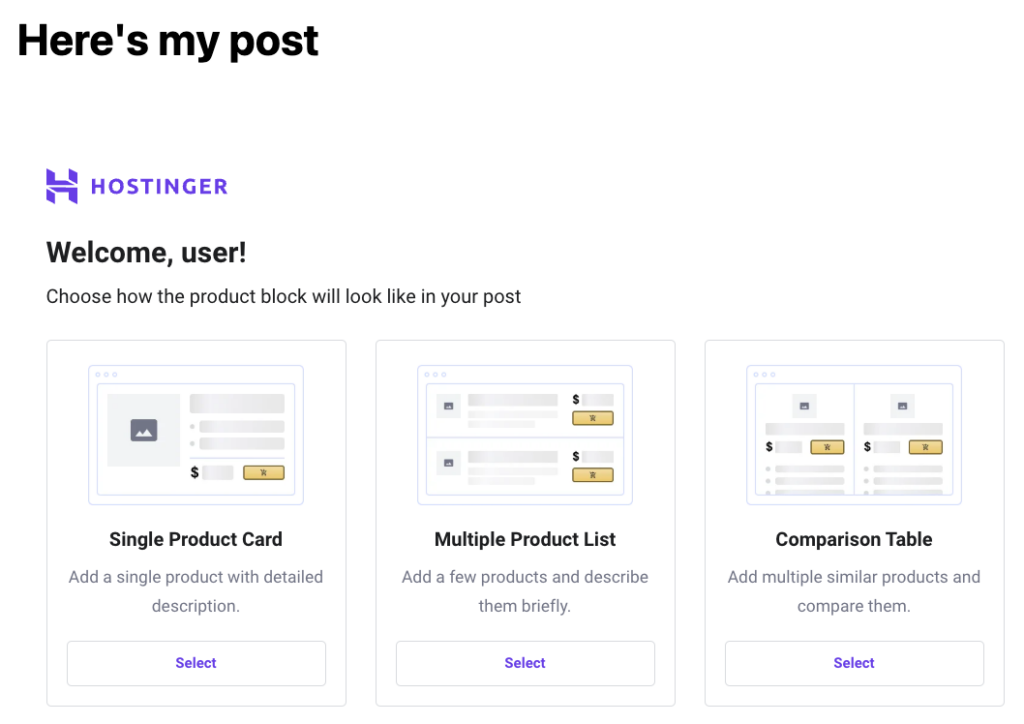Click the "Here's my post" heading
1024x724 pixels.
[168, 40]
